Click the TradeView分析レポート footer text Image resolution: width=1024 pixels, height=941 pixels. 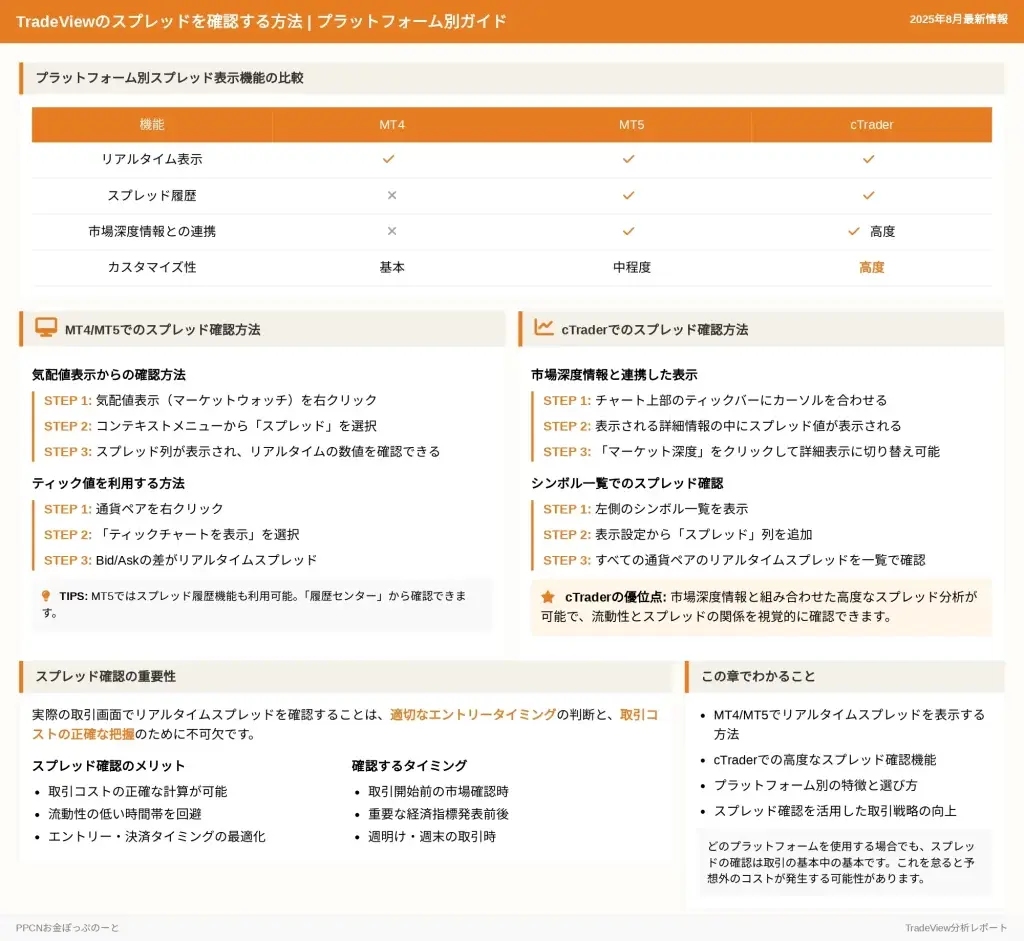click(x=956, y=927)
